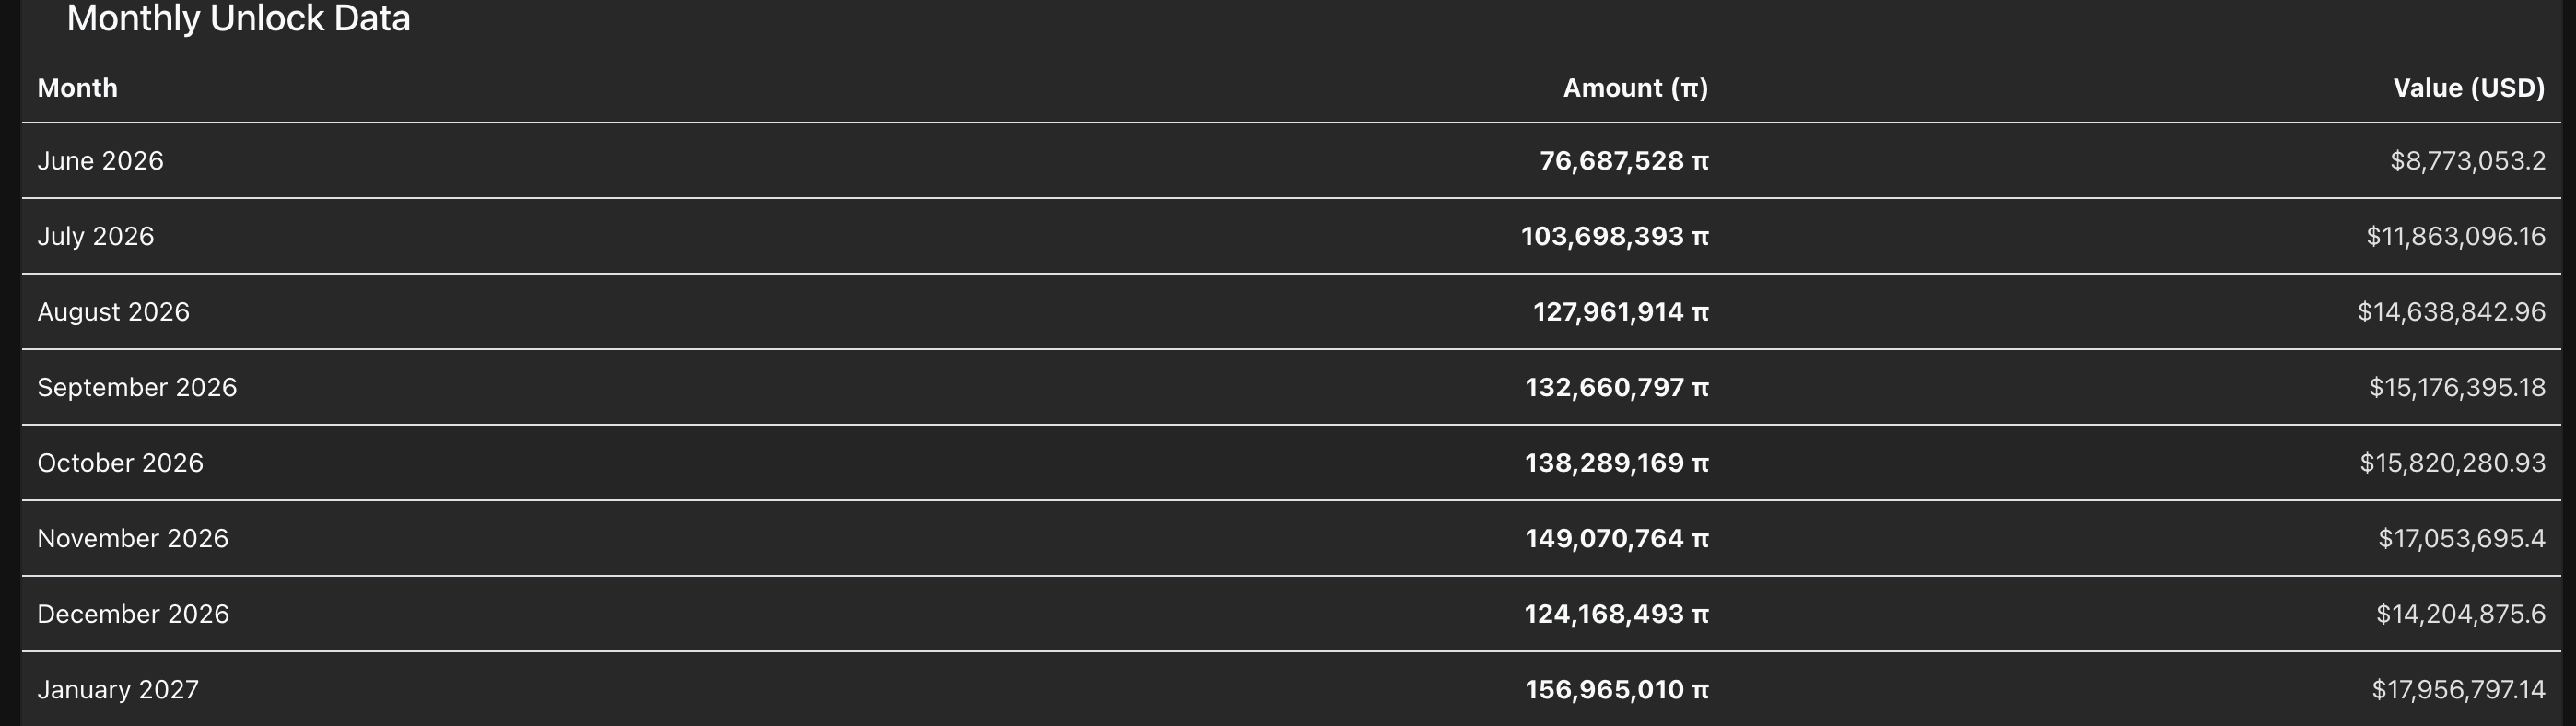Image resolution: width=2576 pixels, height=726 pixels.
Task: Click the Value (USD) column header
Action: coord(2468,88)
